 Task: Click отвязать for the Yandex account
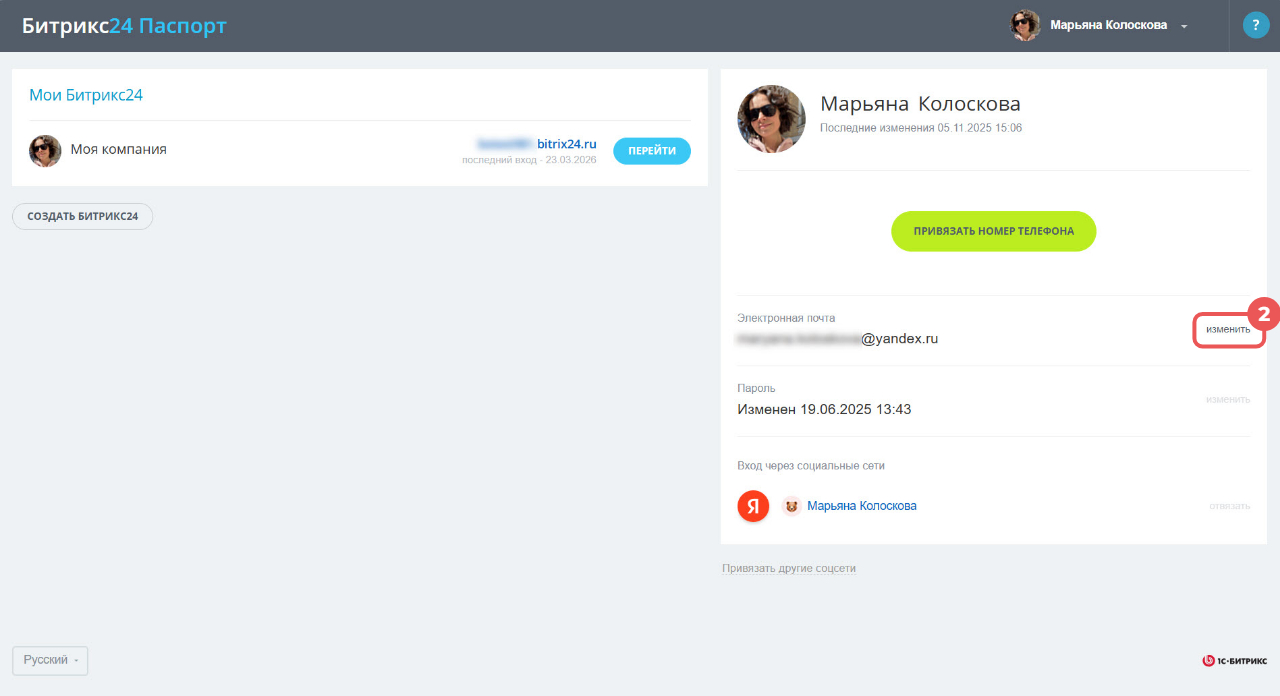1230,506
